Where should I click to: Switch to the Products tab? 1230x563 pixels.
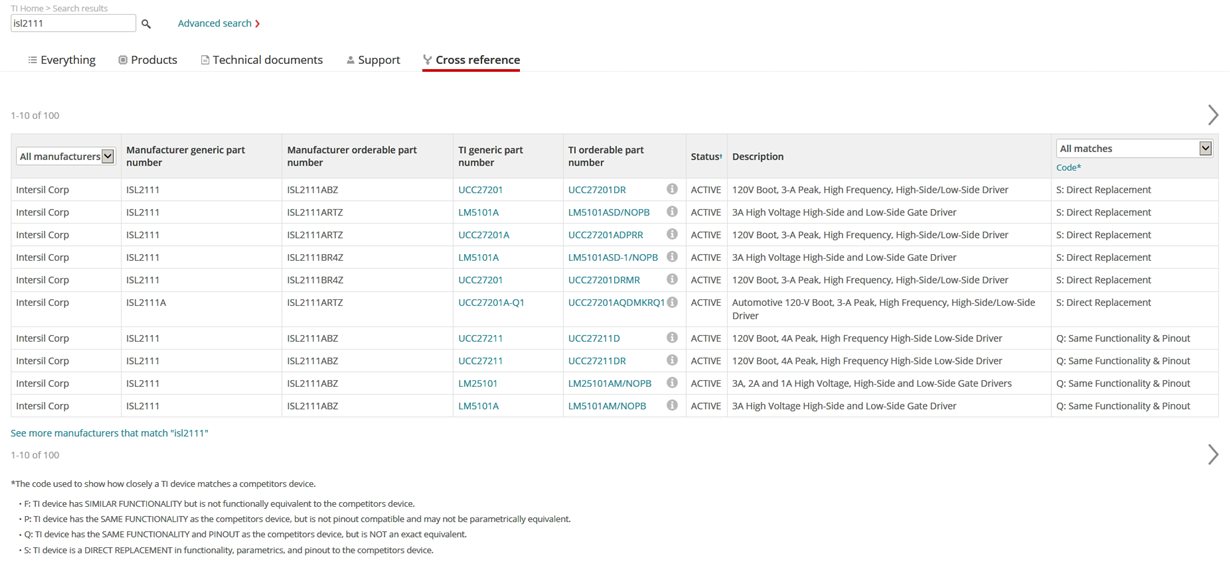pyautogui.click(x=147, y=60)
